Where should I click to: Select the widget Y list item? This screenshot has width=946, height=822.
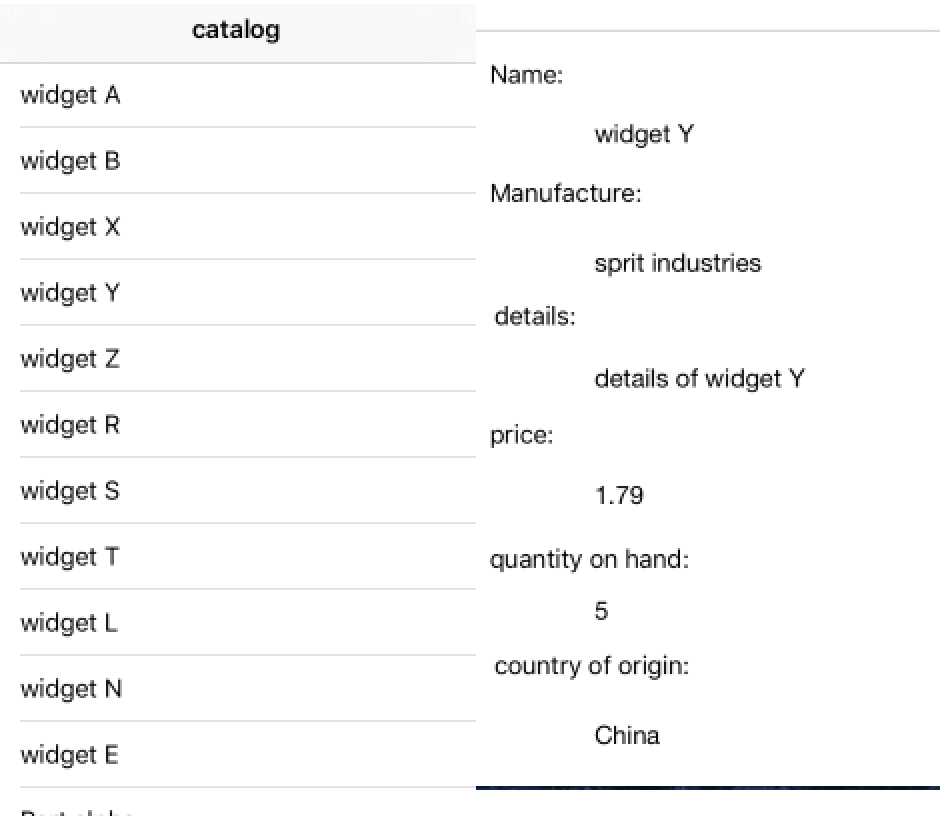tap(238, 293)
